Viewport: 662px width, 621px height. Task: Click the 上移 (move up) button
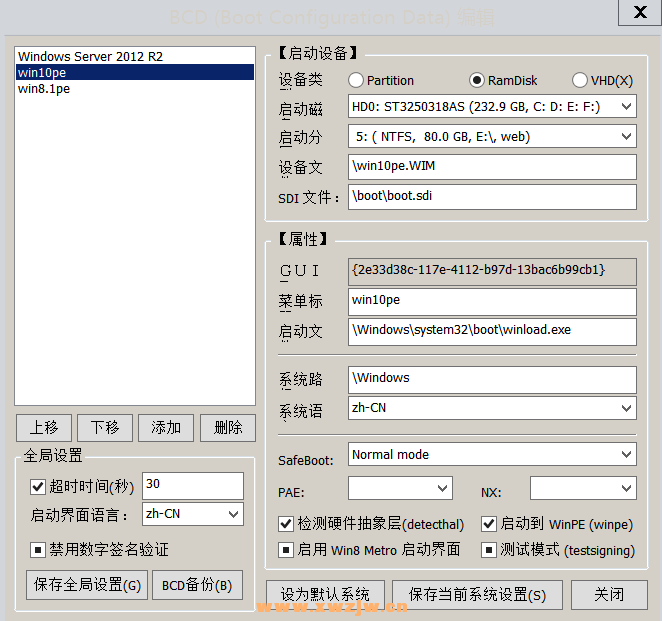pos(44,428)
